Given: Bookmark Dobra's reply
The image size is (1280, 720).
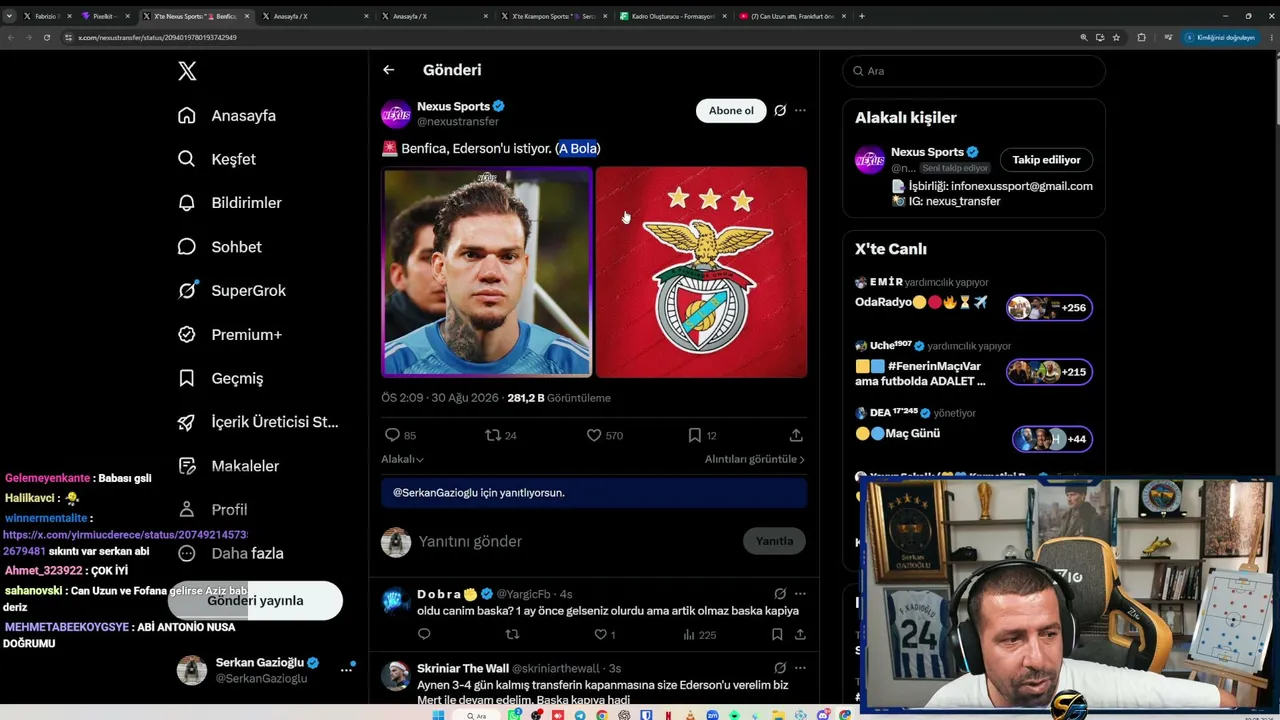Looking at the screenshot, I should pos(777,634).
